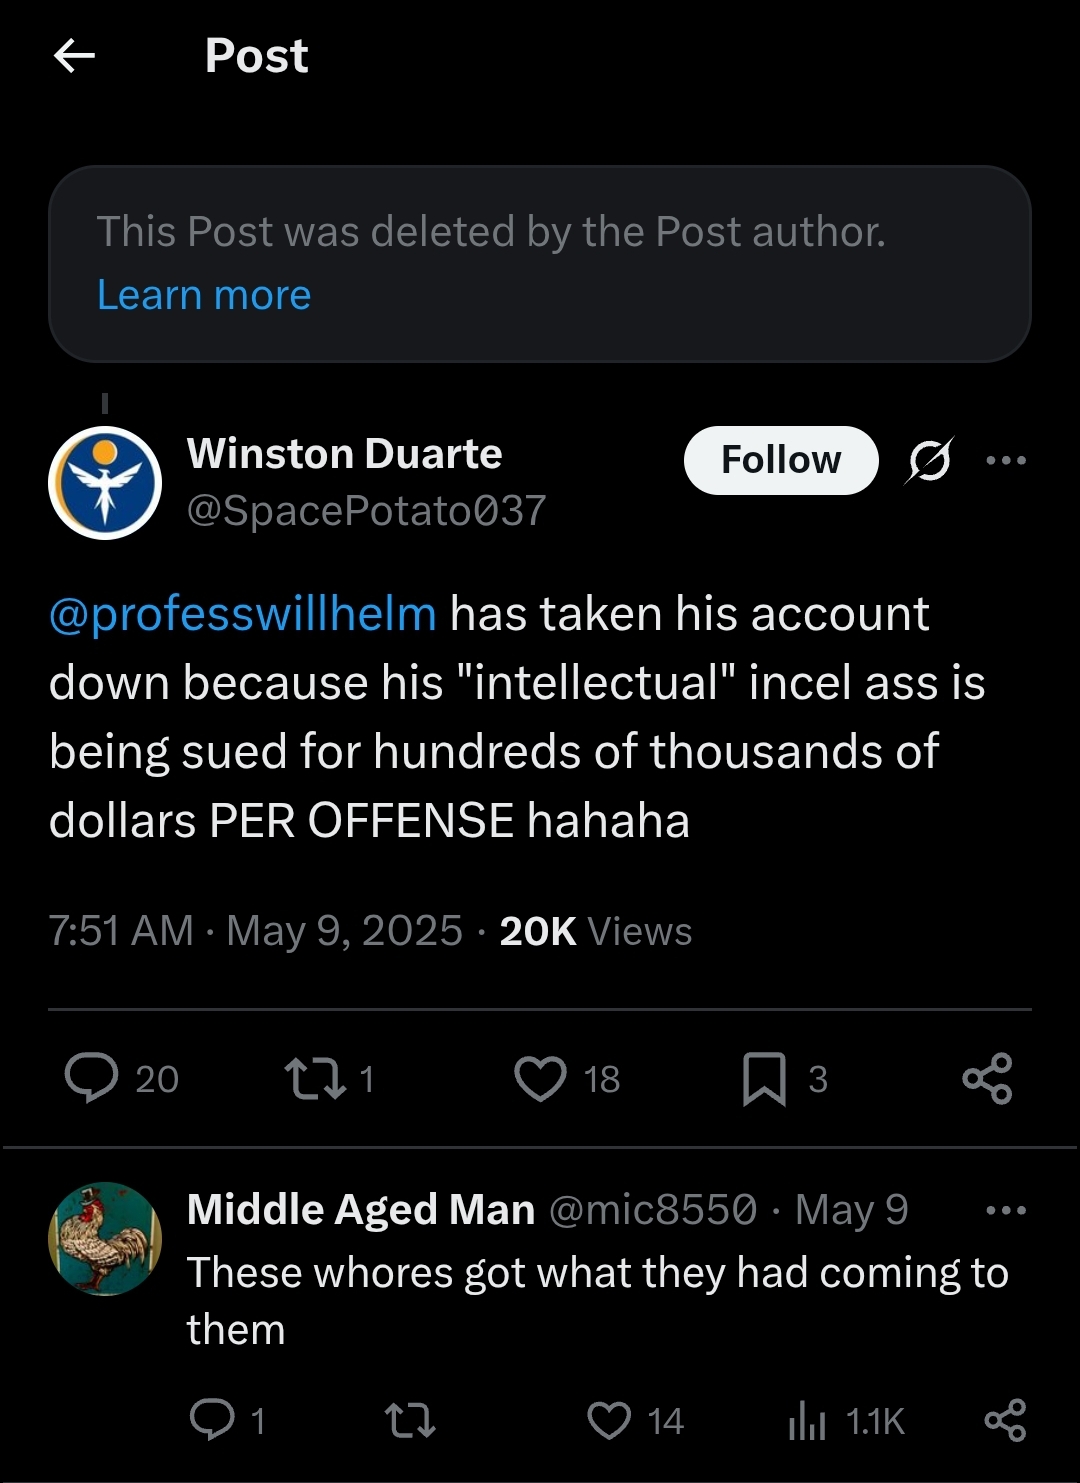Follow Winston Duarte
This screenshot has width=1080, height=1483.
[x=781, y=460]
